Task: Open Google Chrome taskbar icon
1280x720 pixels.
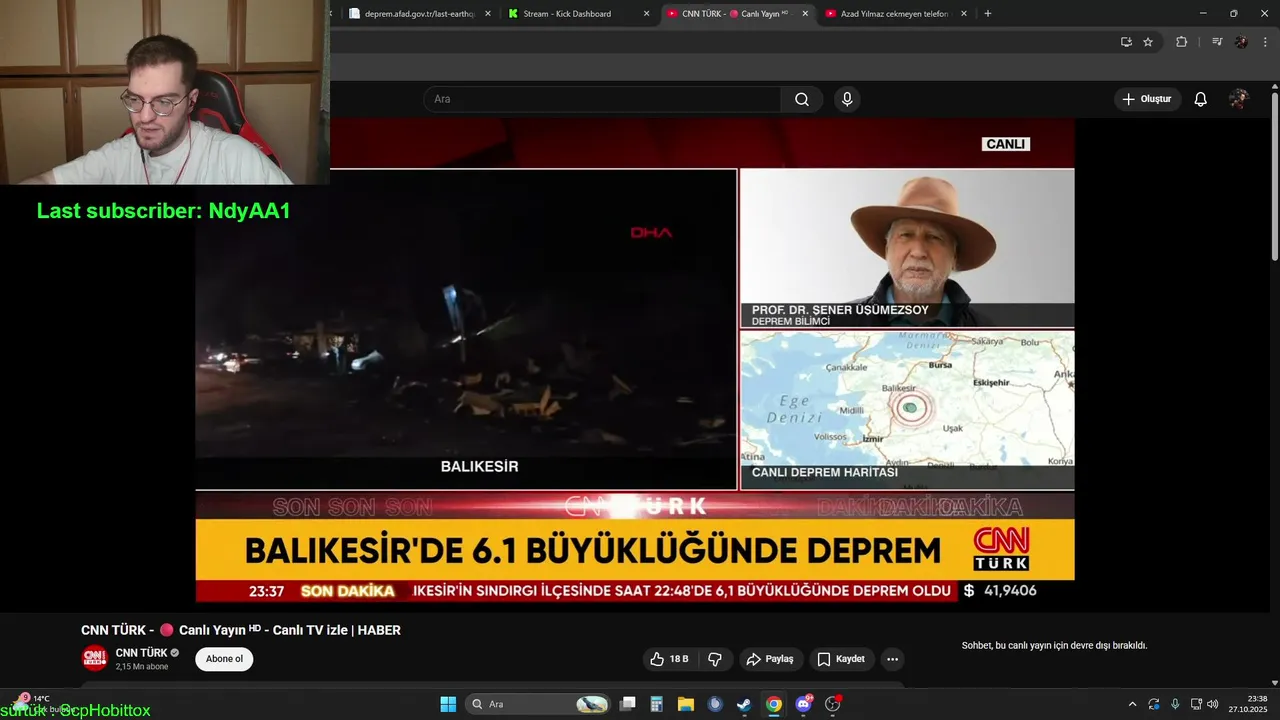Action: click(773, 704)
